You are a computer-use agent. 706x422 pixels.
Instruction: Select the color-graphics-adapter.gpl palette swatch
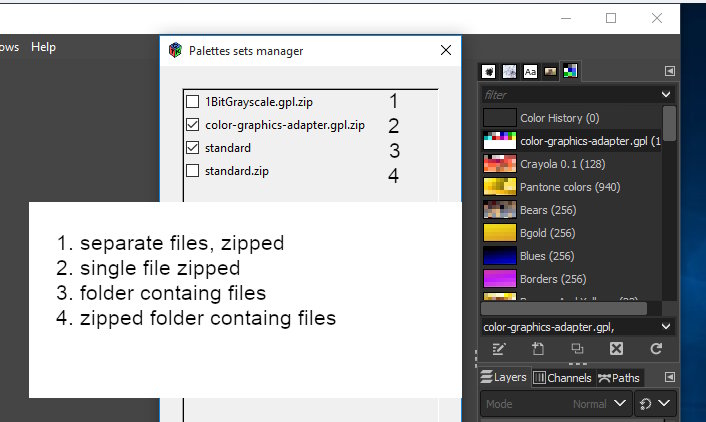pos(500,141)
